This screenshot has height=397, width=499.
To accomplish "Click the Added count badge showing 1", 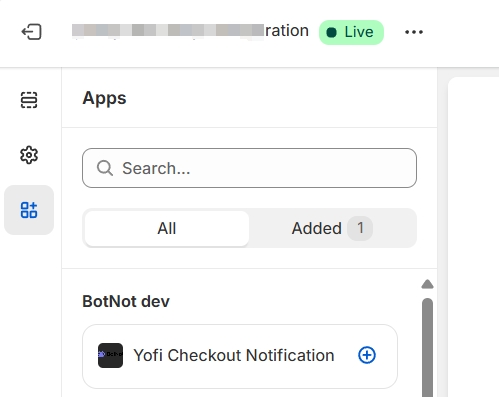I will click(x=360, y=228).
